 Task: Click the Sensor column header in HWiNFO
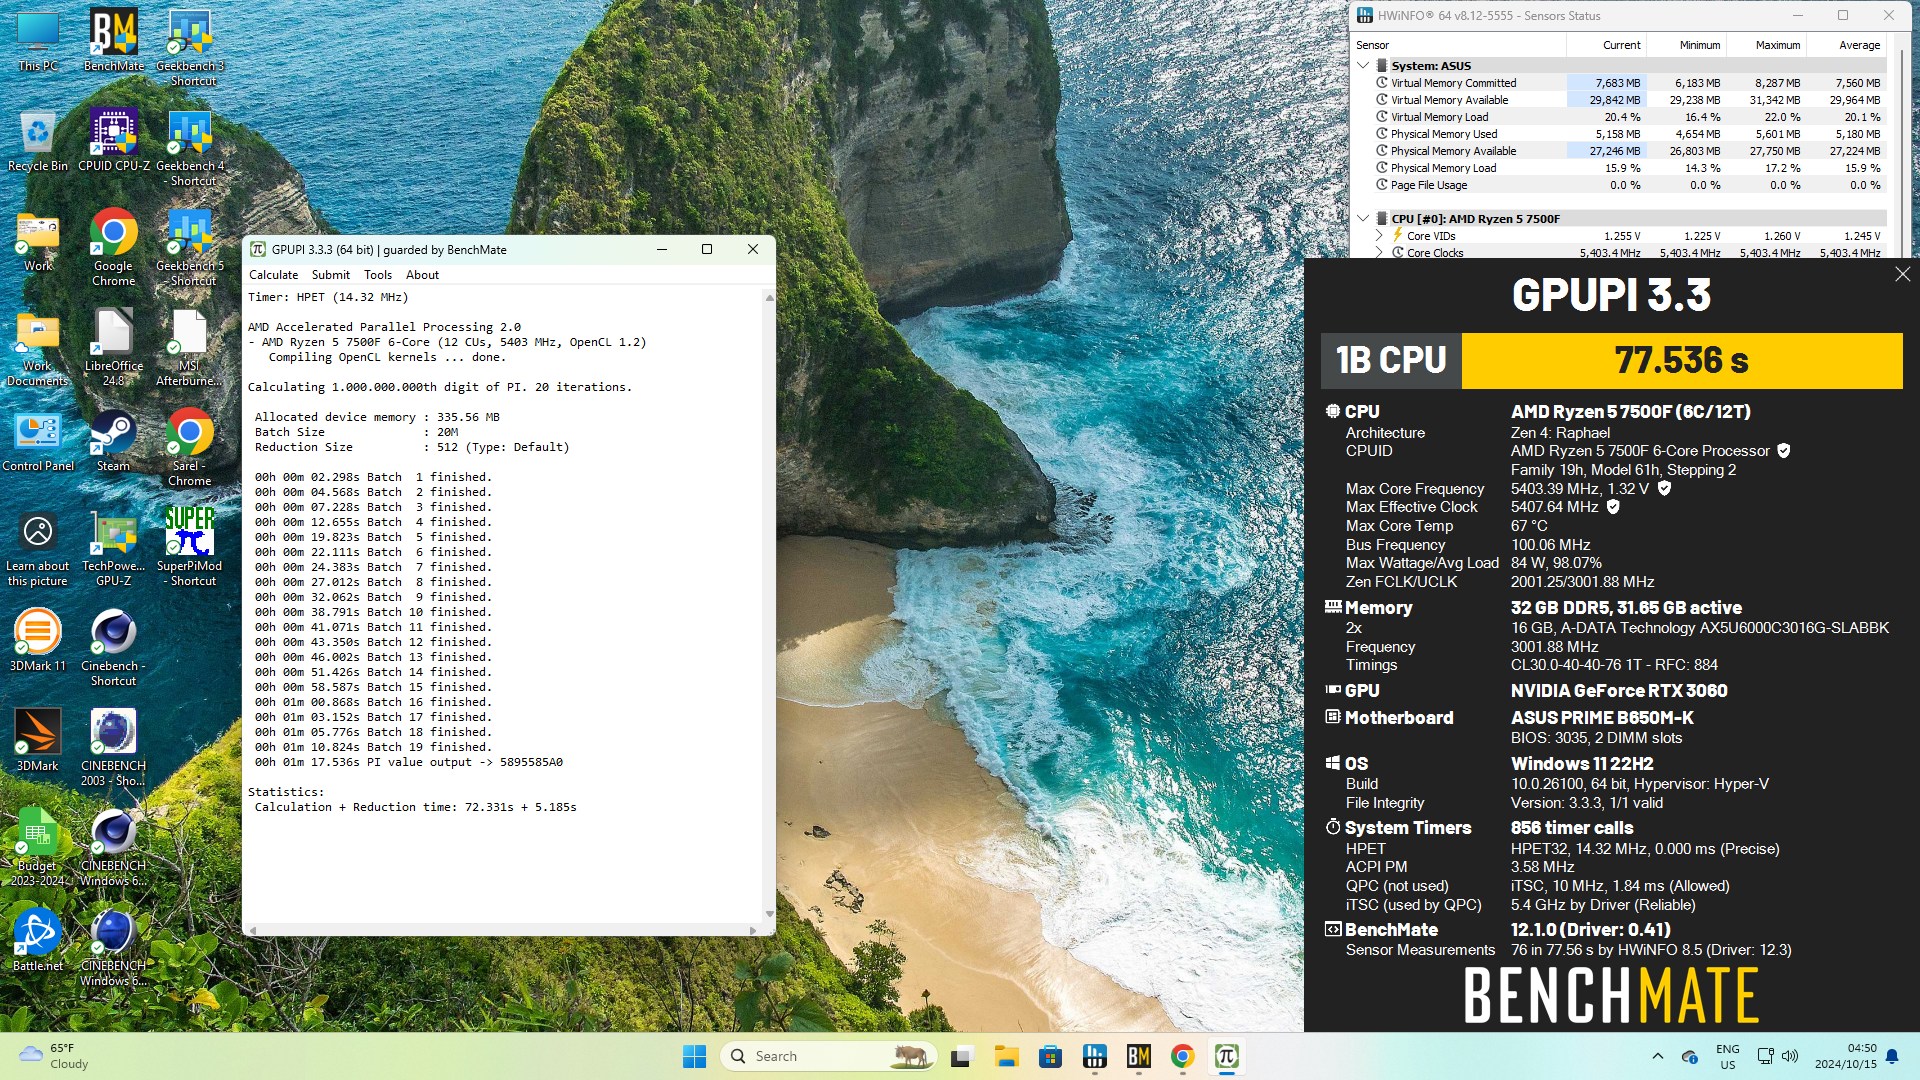coord(1458,45)
